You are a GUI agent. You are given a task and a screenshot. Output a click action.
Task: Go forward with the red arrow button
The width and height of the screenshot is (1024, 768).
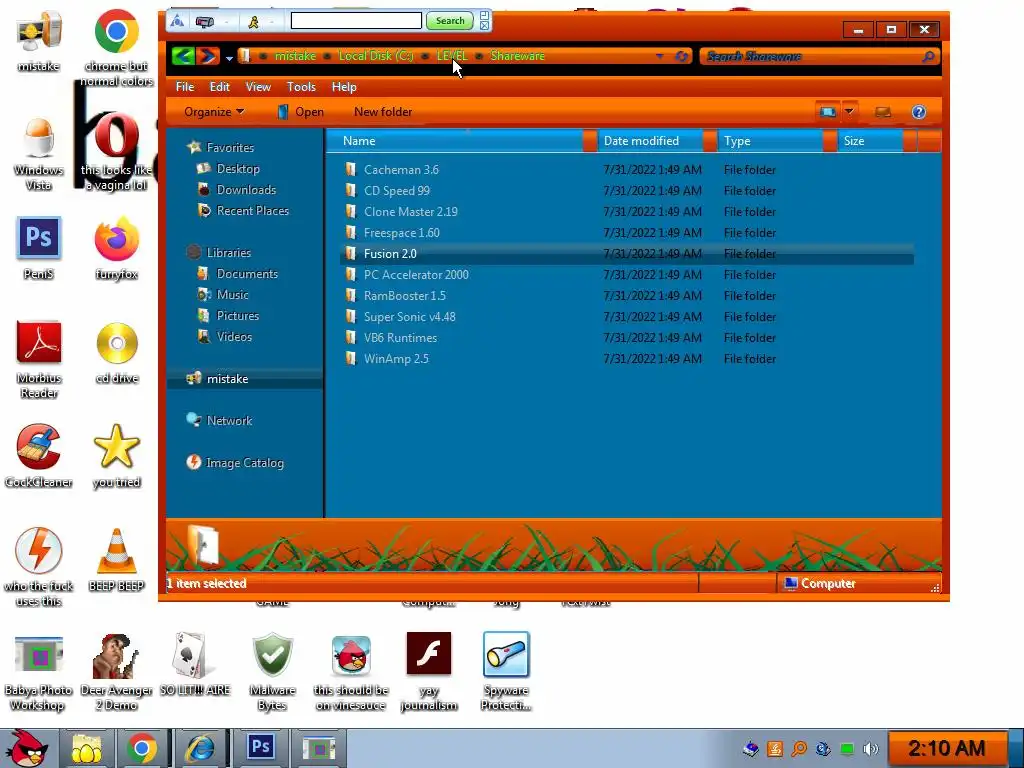(208, 56)
